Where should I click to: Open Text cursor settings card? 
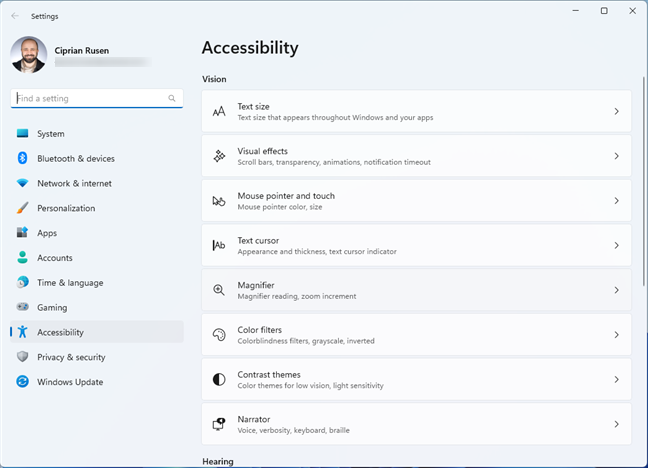pos(416,245)
